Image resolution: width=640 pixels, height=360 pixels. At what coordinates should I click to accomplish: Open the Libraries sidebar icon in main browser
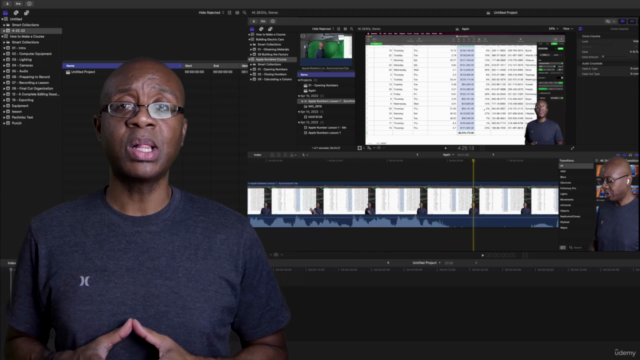[5, 13]
